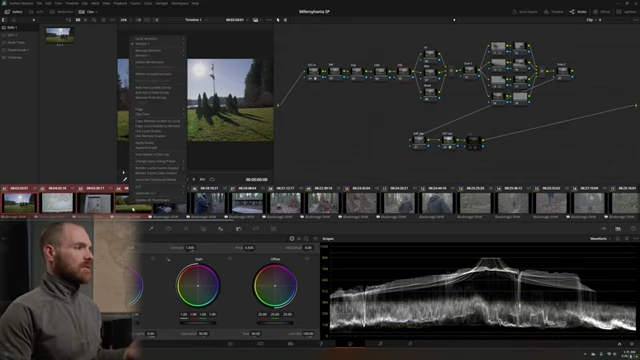The image size is (640, 360).
Task: Click the Contrast value field
Action: tap(190, 248)
